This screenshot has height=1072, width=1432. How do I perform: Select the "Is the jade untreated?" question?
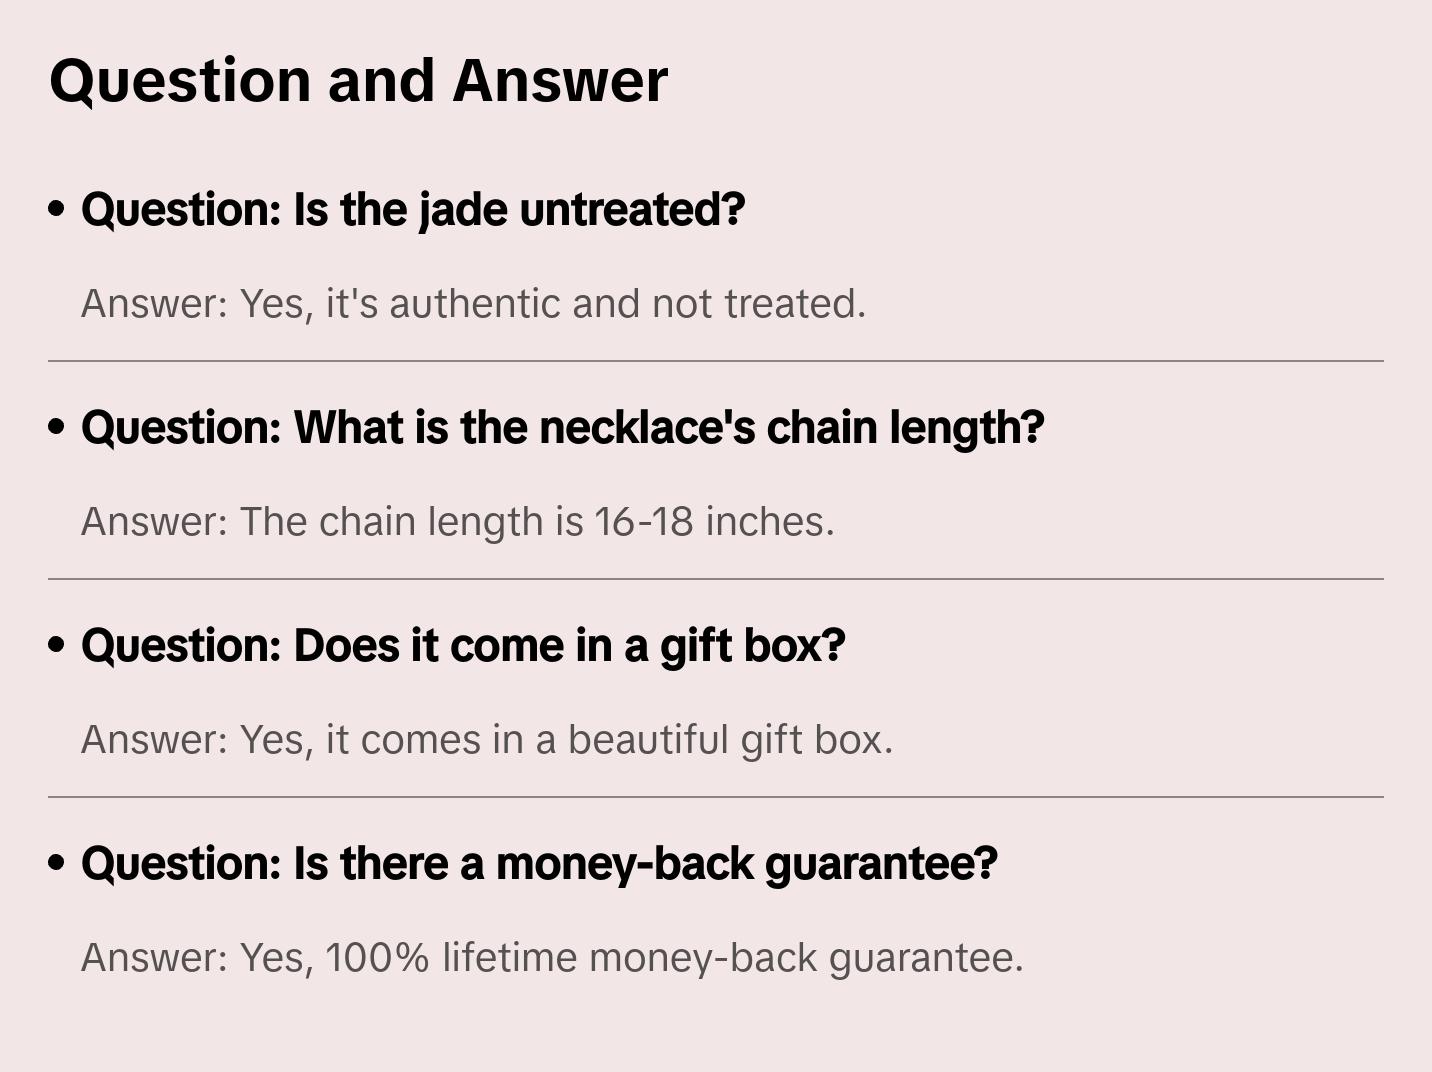(x=413, y=210)
